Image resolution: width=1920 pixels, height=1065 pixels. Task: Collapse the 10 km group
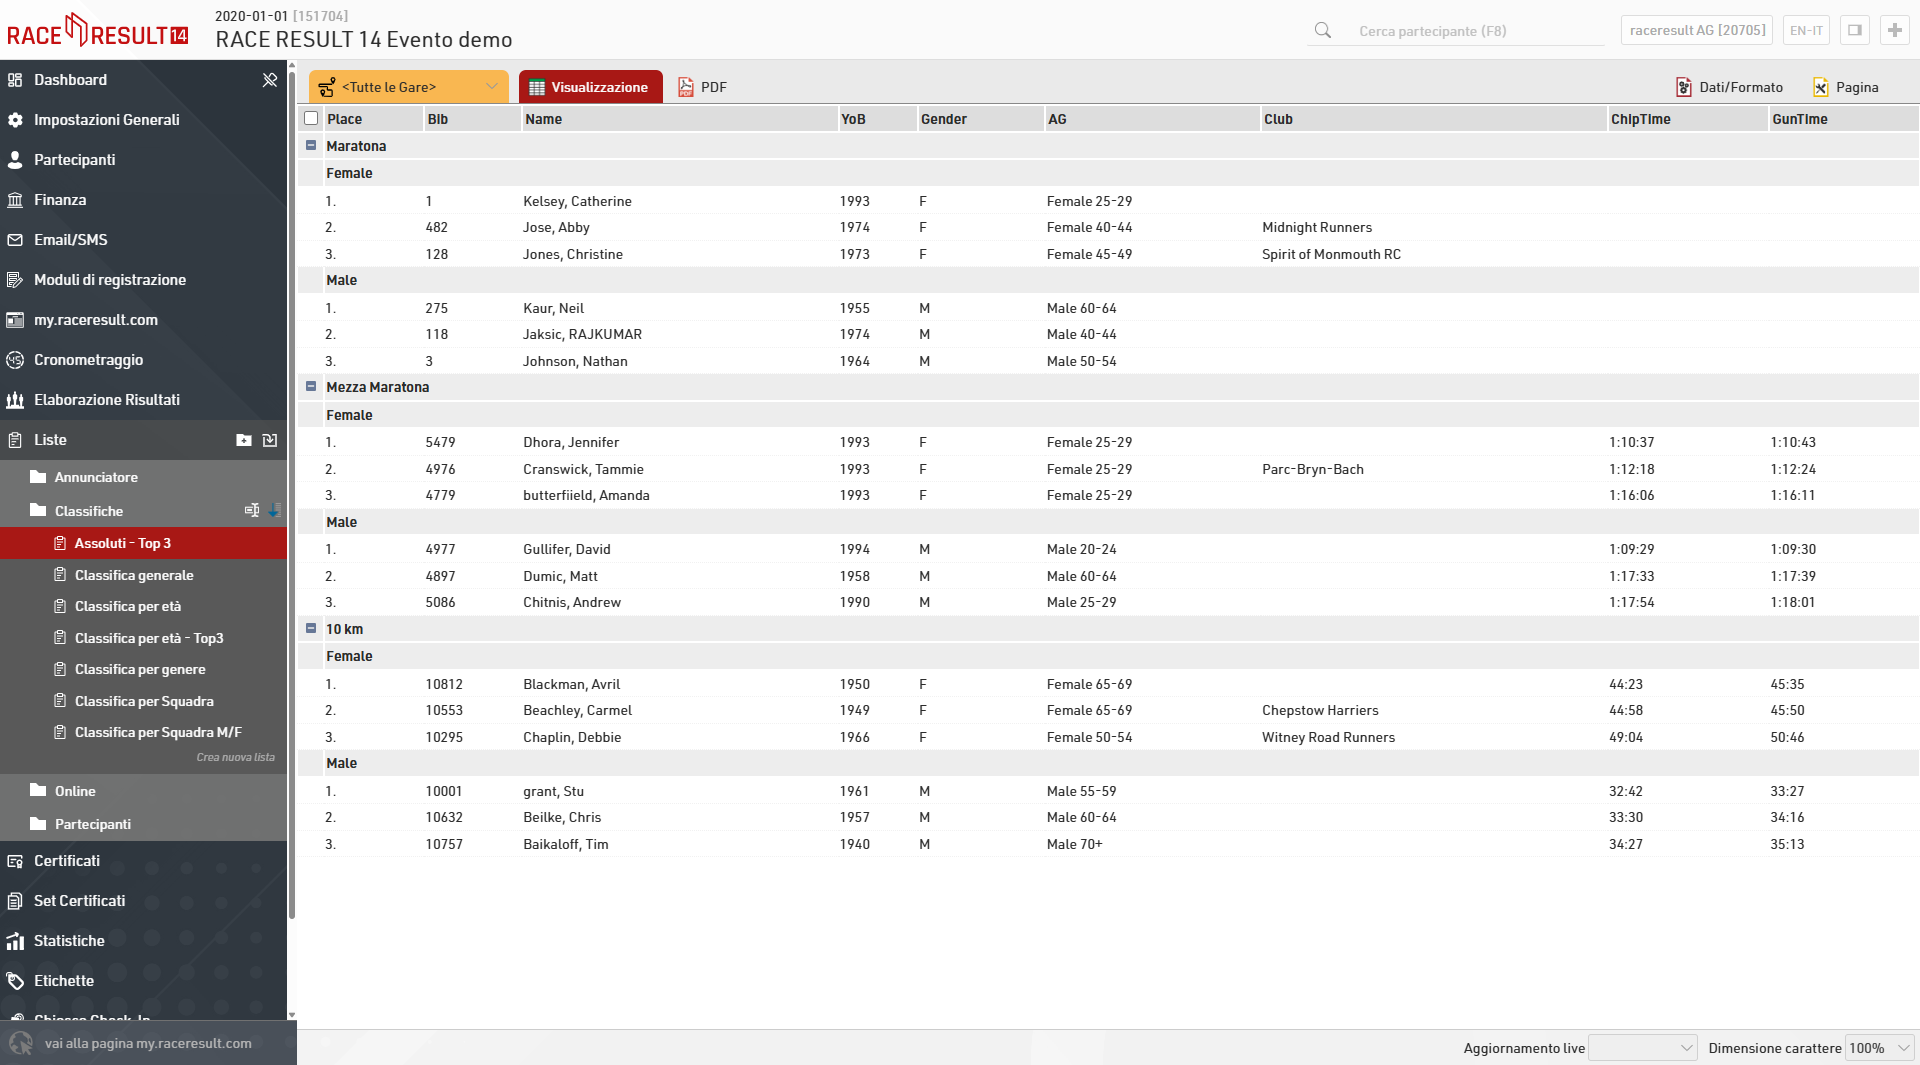point(311,629)
